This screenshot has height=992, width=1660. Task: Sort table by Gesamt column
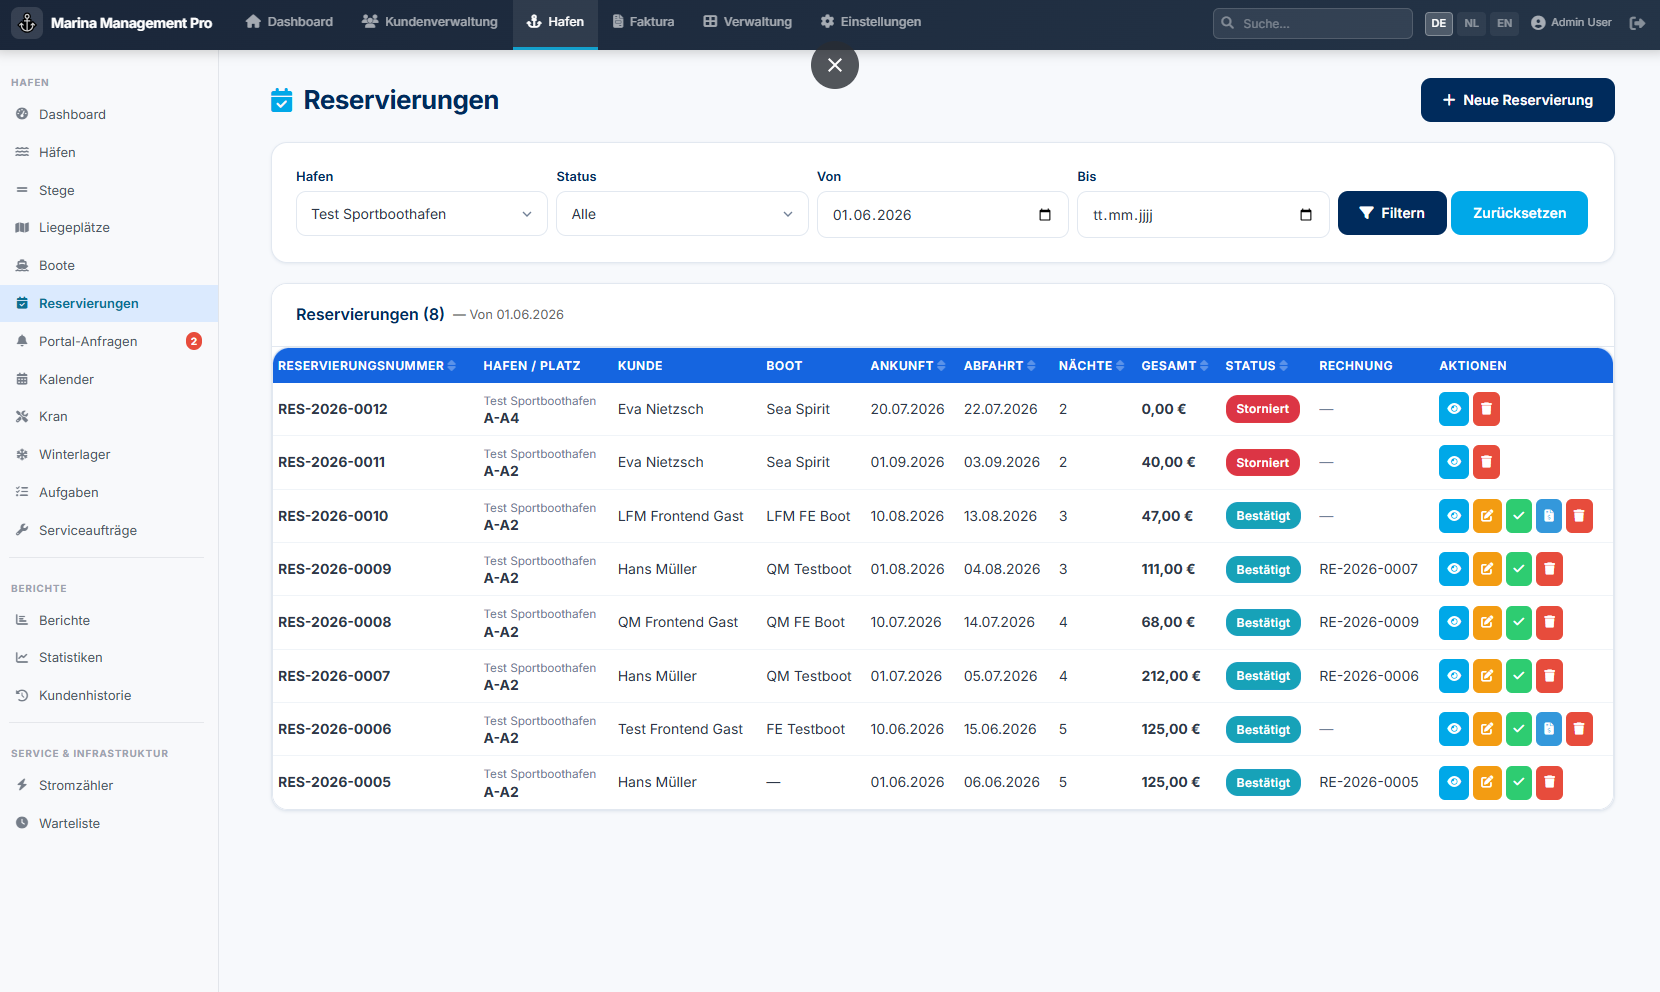(1175, 366)
